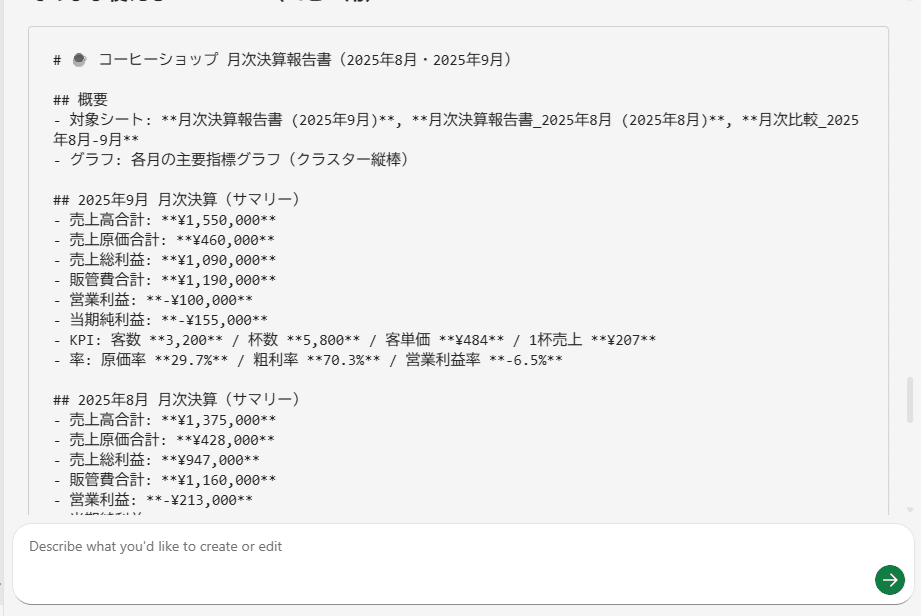Focus the 'Describe what you'd like to create or edit' field
The image size is (921, 616).
440,547
